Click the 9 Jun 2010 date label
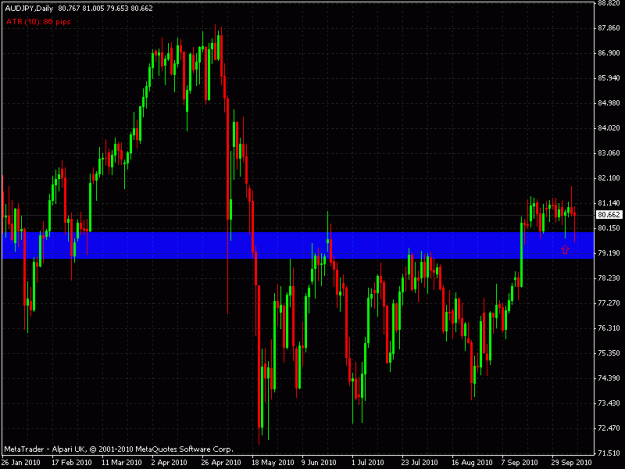 319,463
